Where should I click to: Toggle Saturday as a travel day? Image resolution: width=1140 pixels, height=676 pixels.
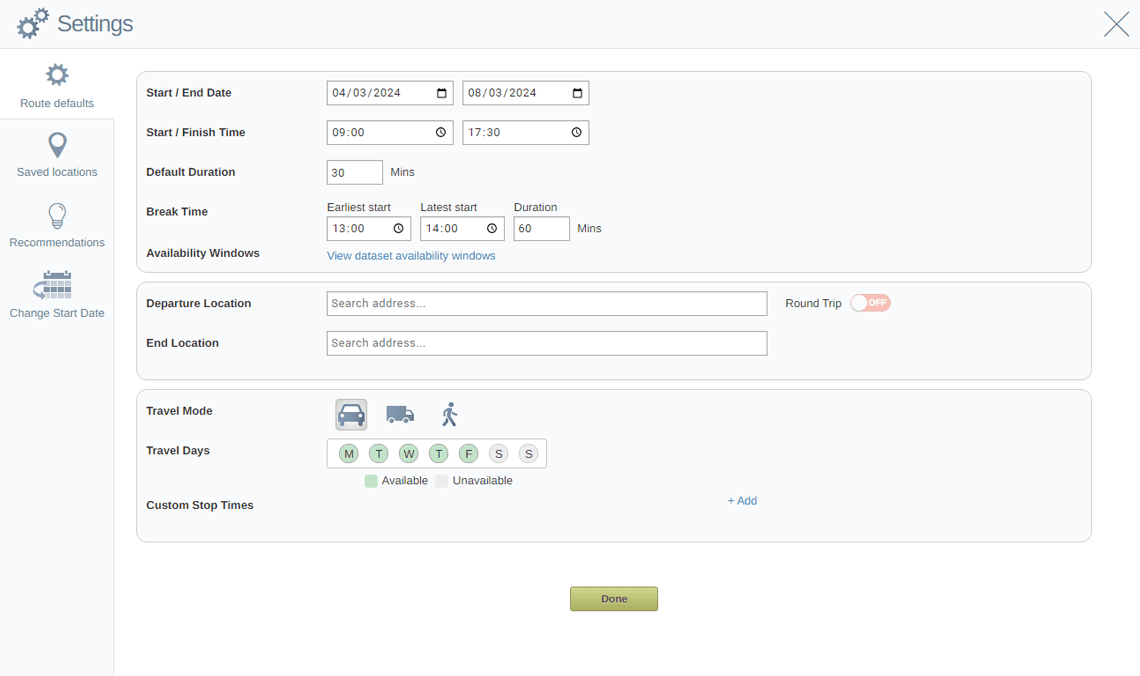coord(498,453)
